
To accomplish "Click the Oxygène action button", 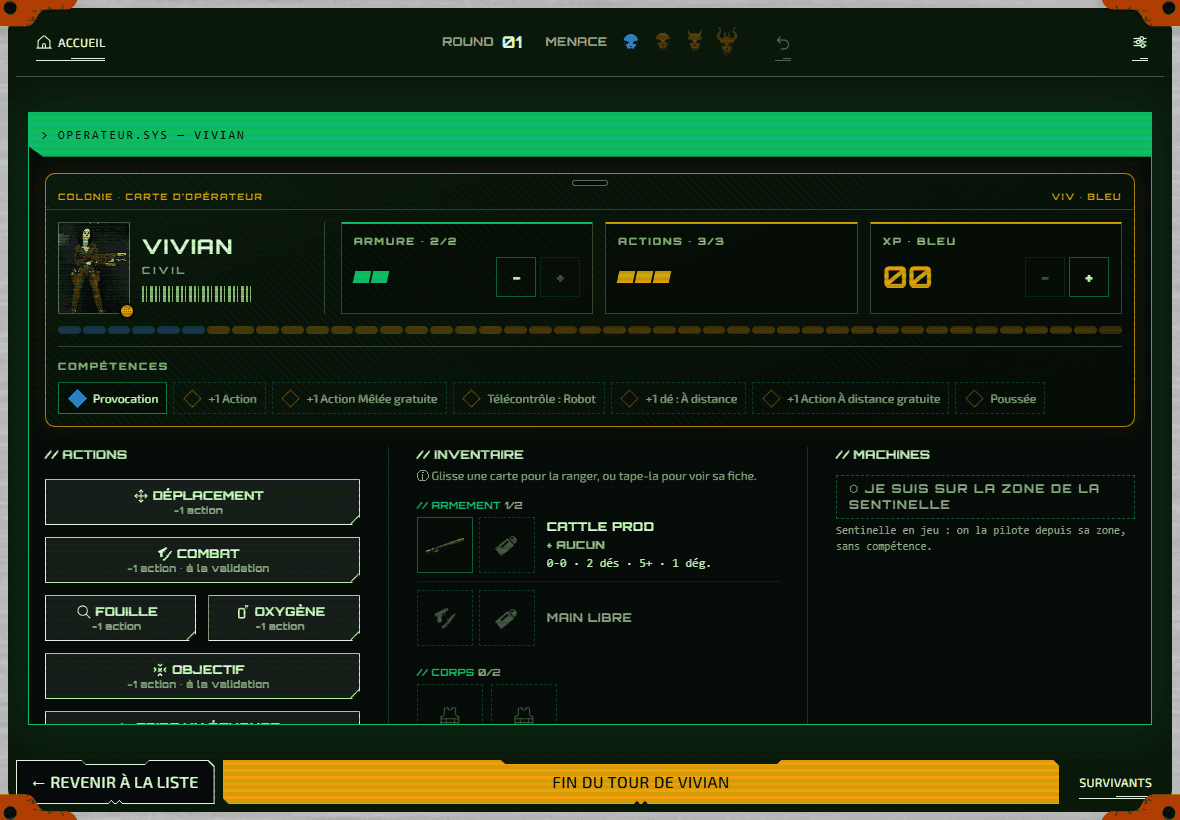I will point(284,618).
